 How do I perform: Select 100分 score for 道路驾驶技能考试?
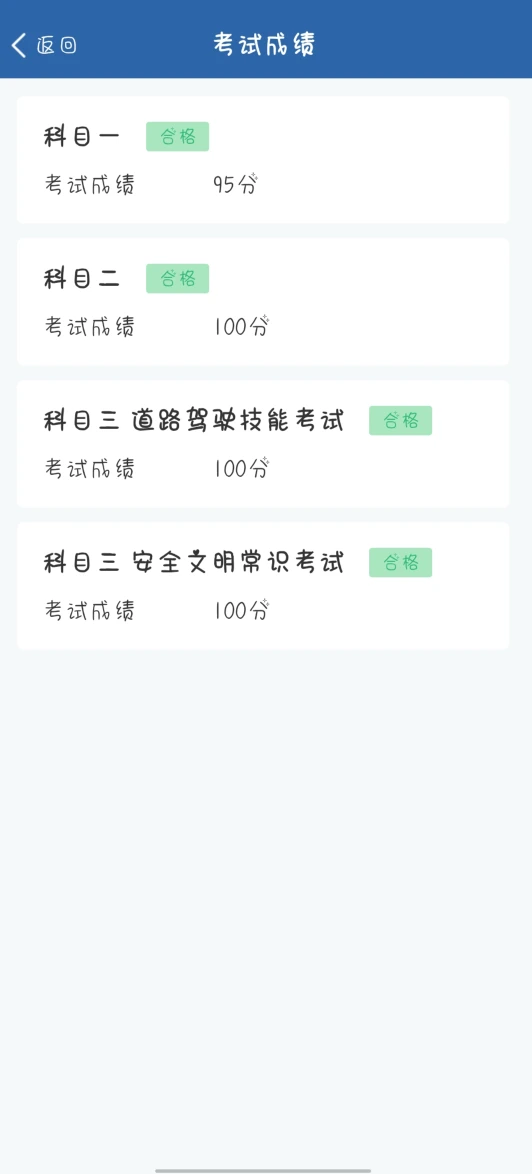(241, 469)
